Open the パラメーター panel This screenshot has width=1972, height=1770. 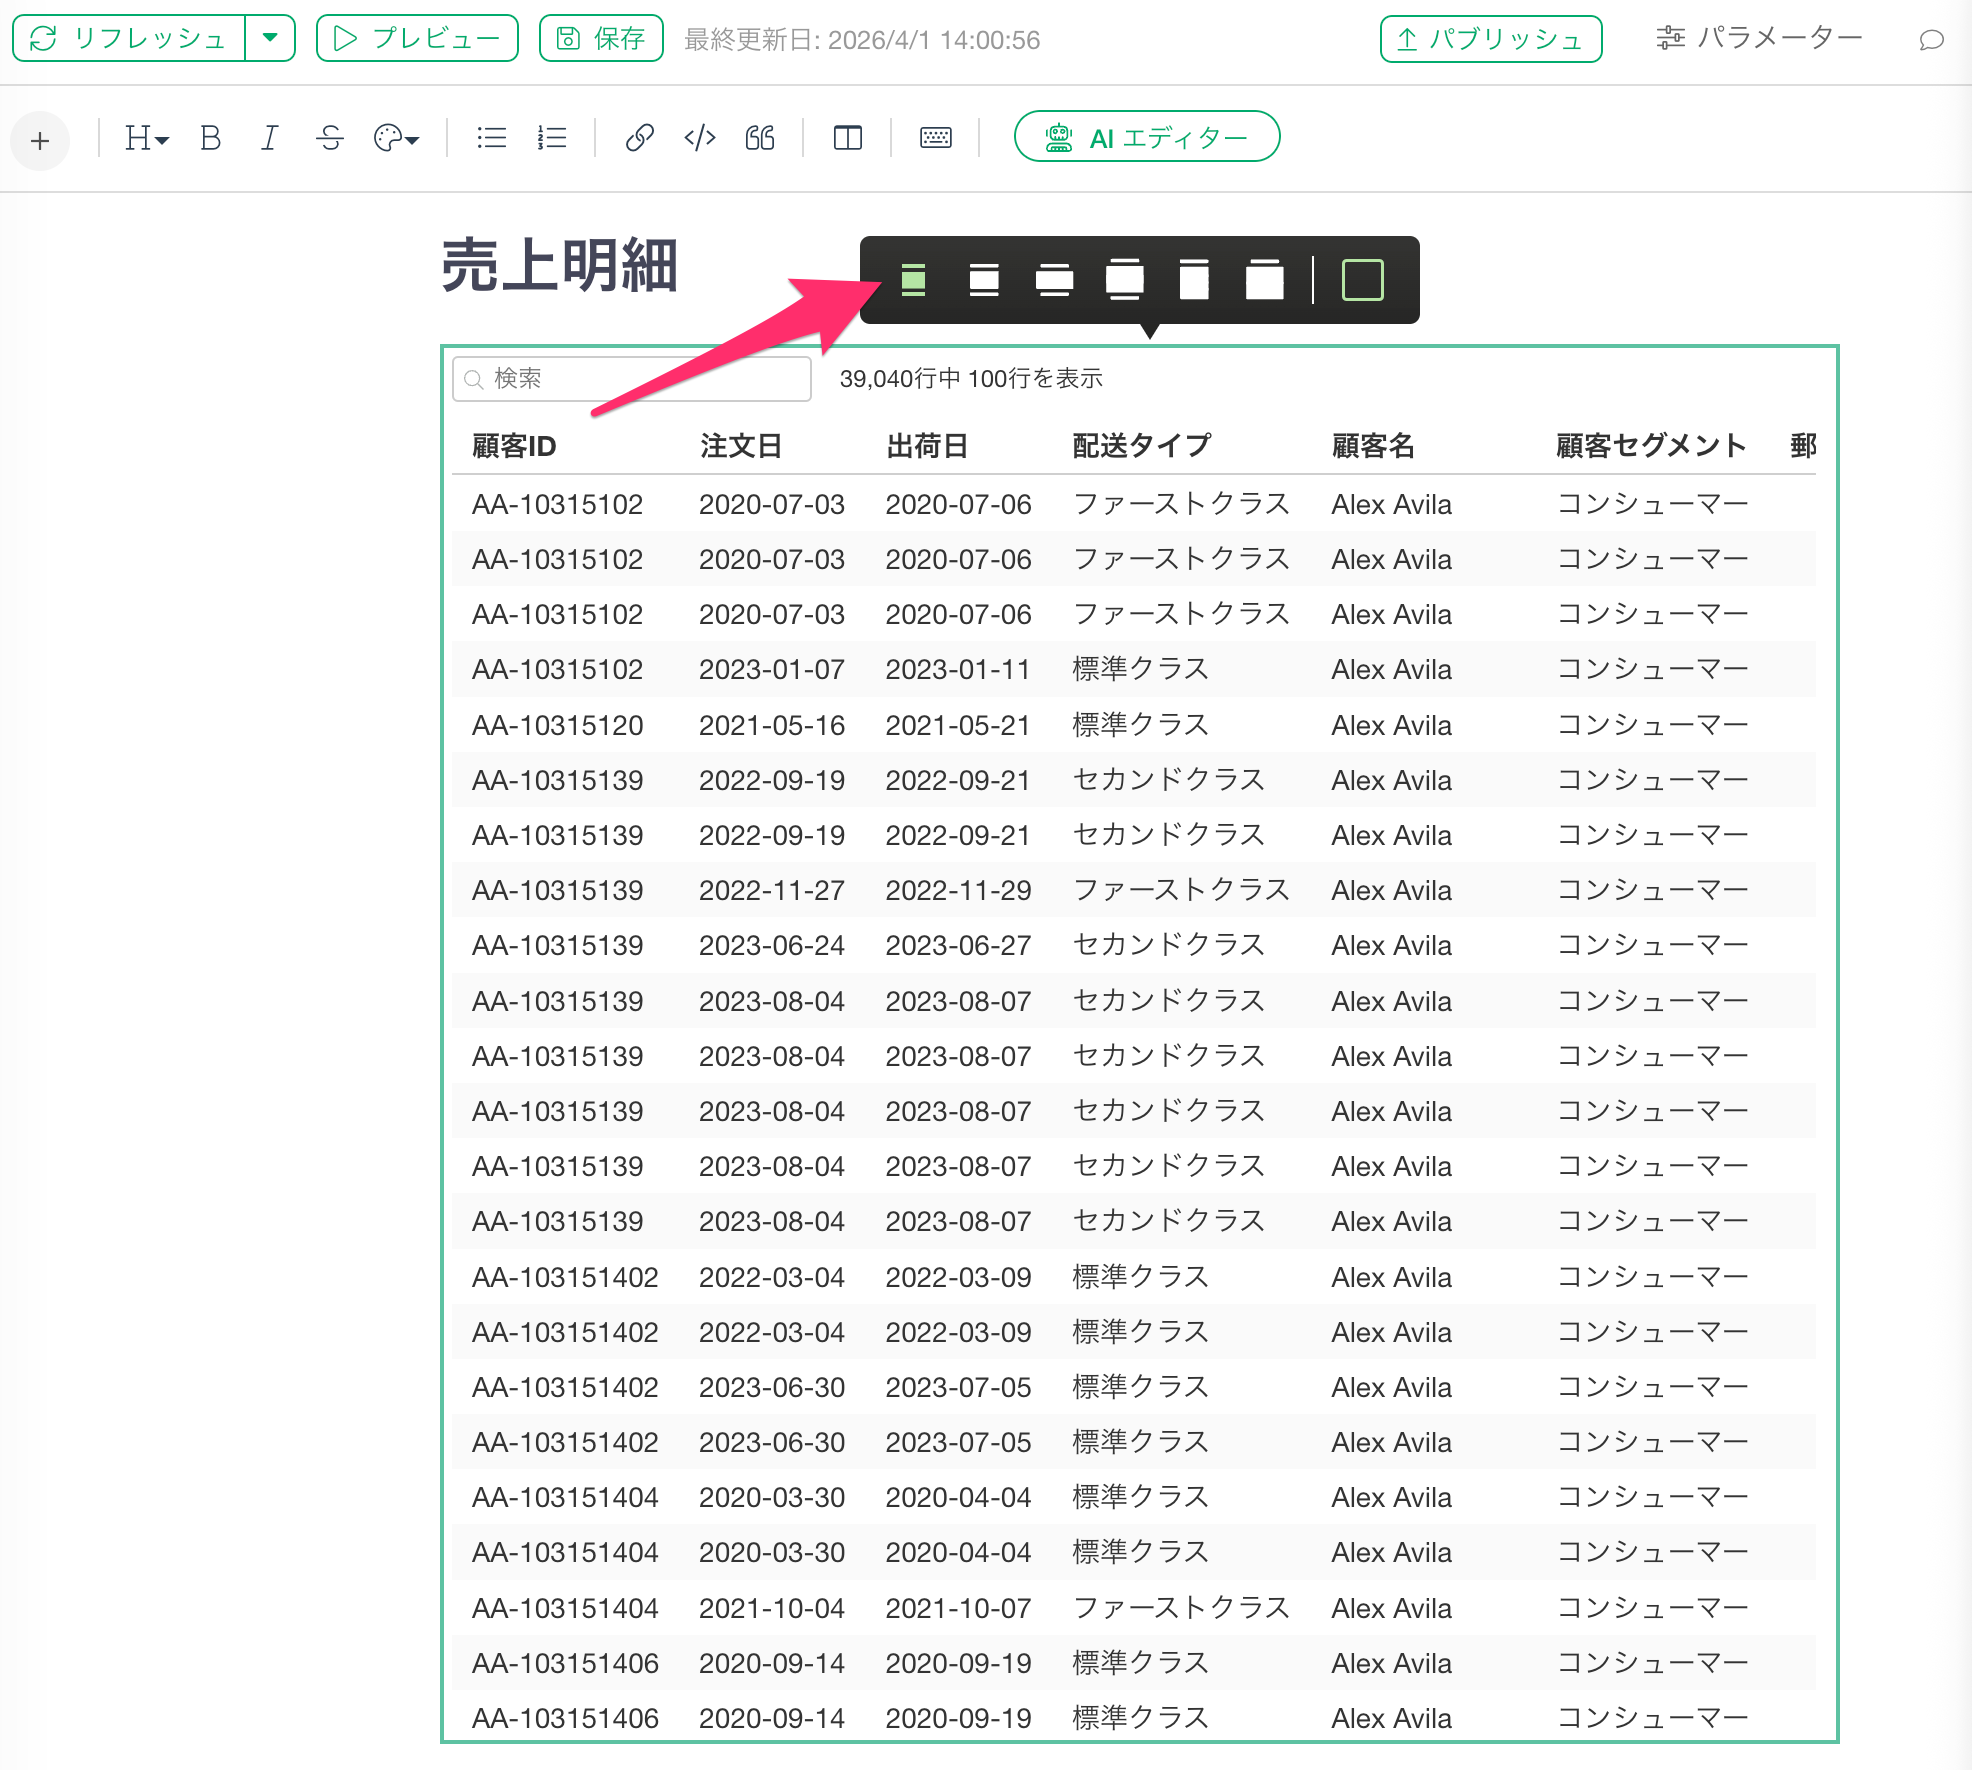coord(1759,38)
